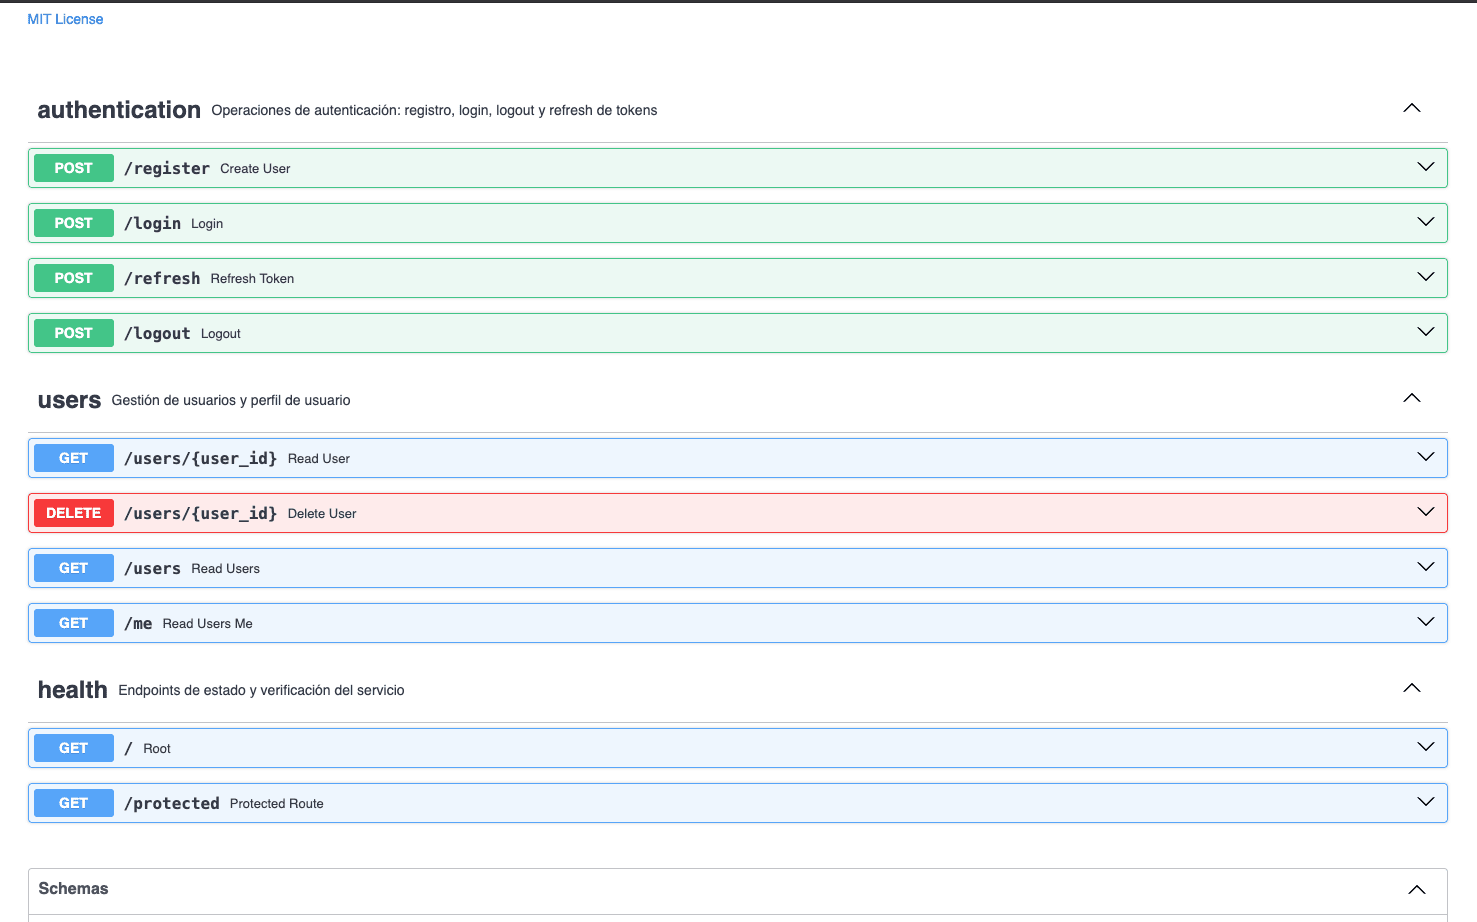Click the GET badge on /protected
This screenshot has height=922, width=1477.
tap(73, 802)
